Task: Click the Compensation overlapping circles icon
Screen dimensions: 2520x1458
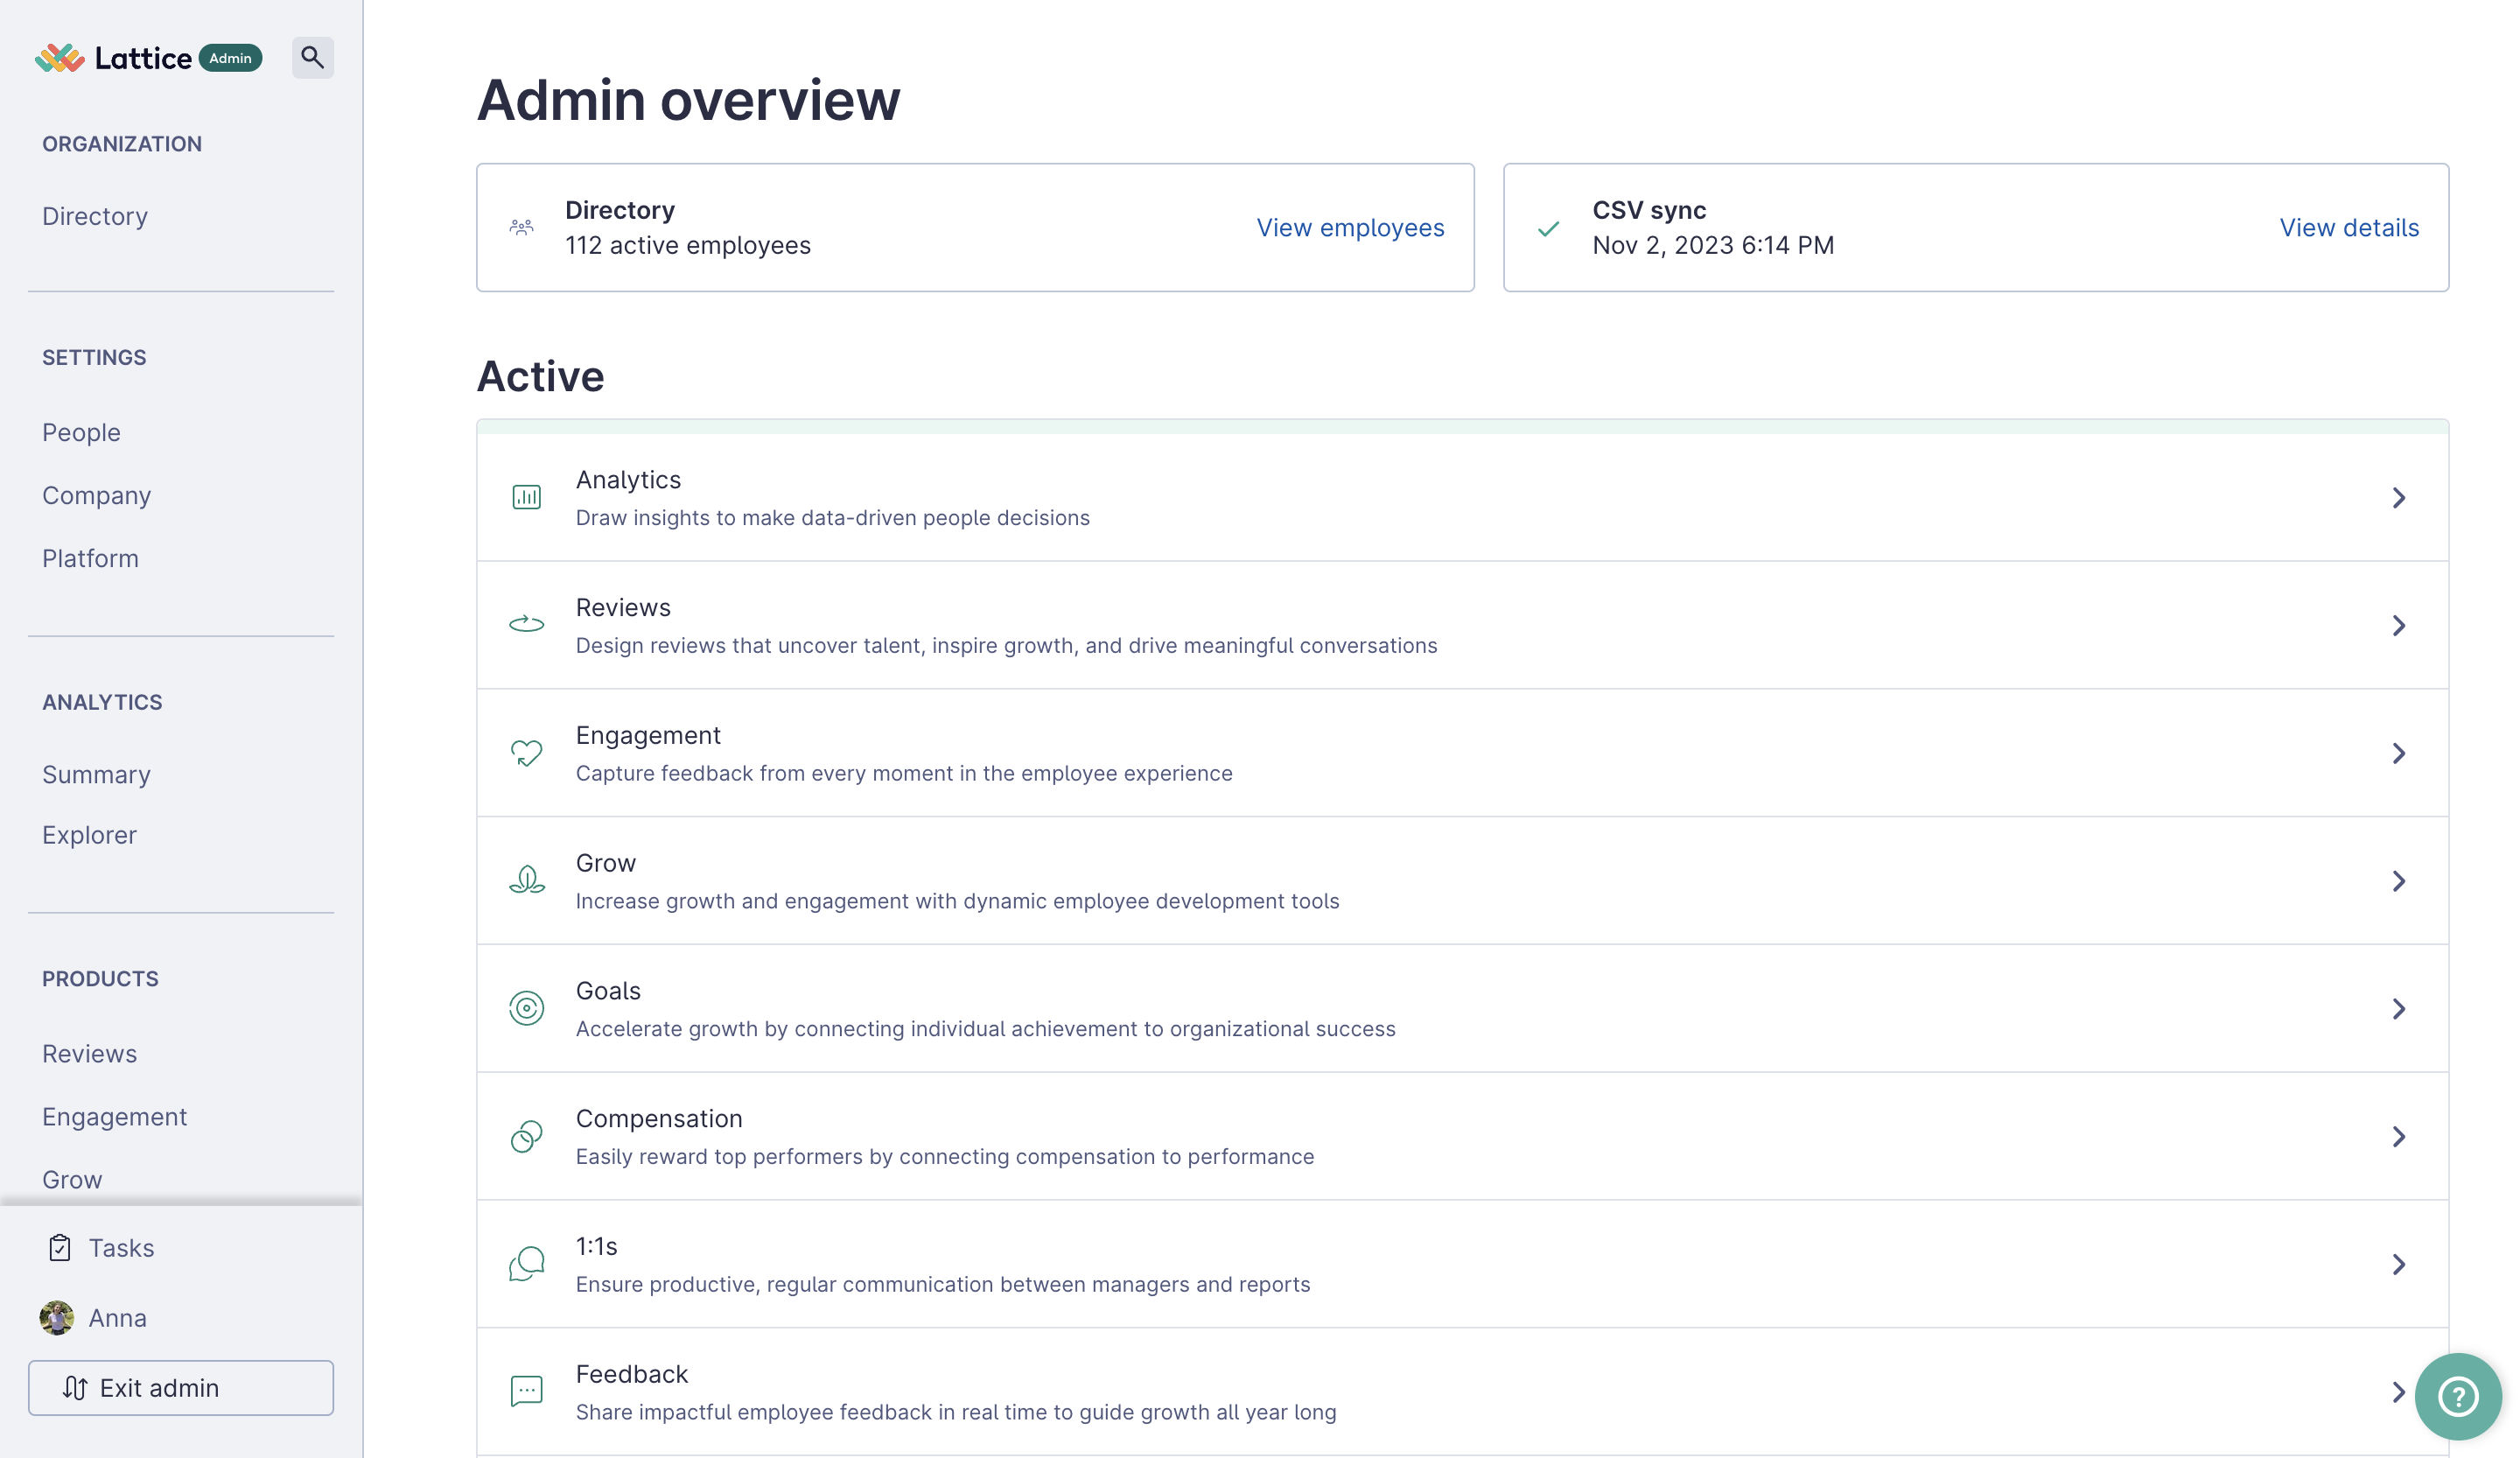Action: [x=526, y=1136]
